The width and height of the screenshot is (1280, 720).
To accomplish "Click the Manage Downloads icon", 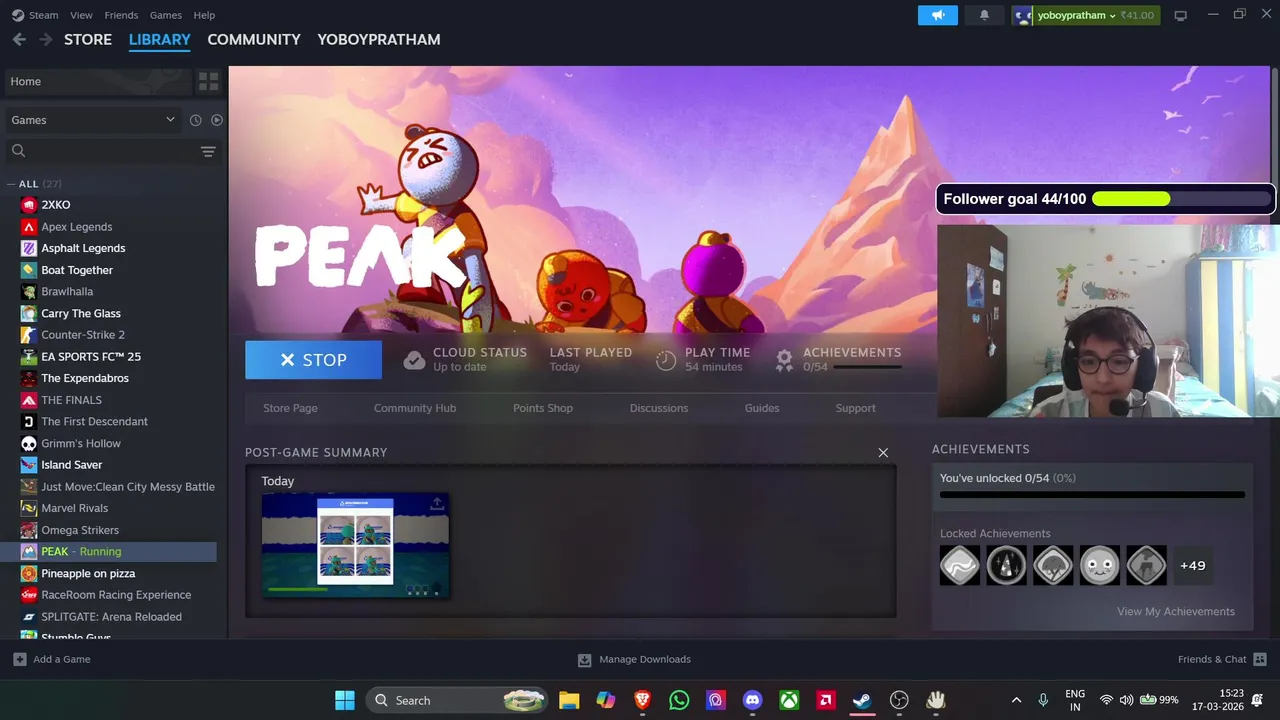I will (x=584, y=660).
